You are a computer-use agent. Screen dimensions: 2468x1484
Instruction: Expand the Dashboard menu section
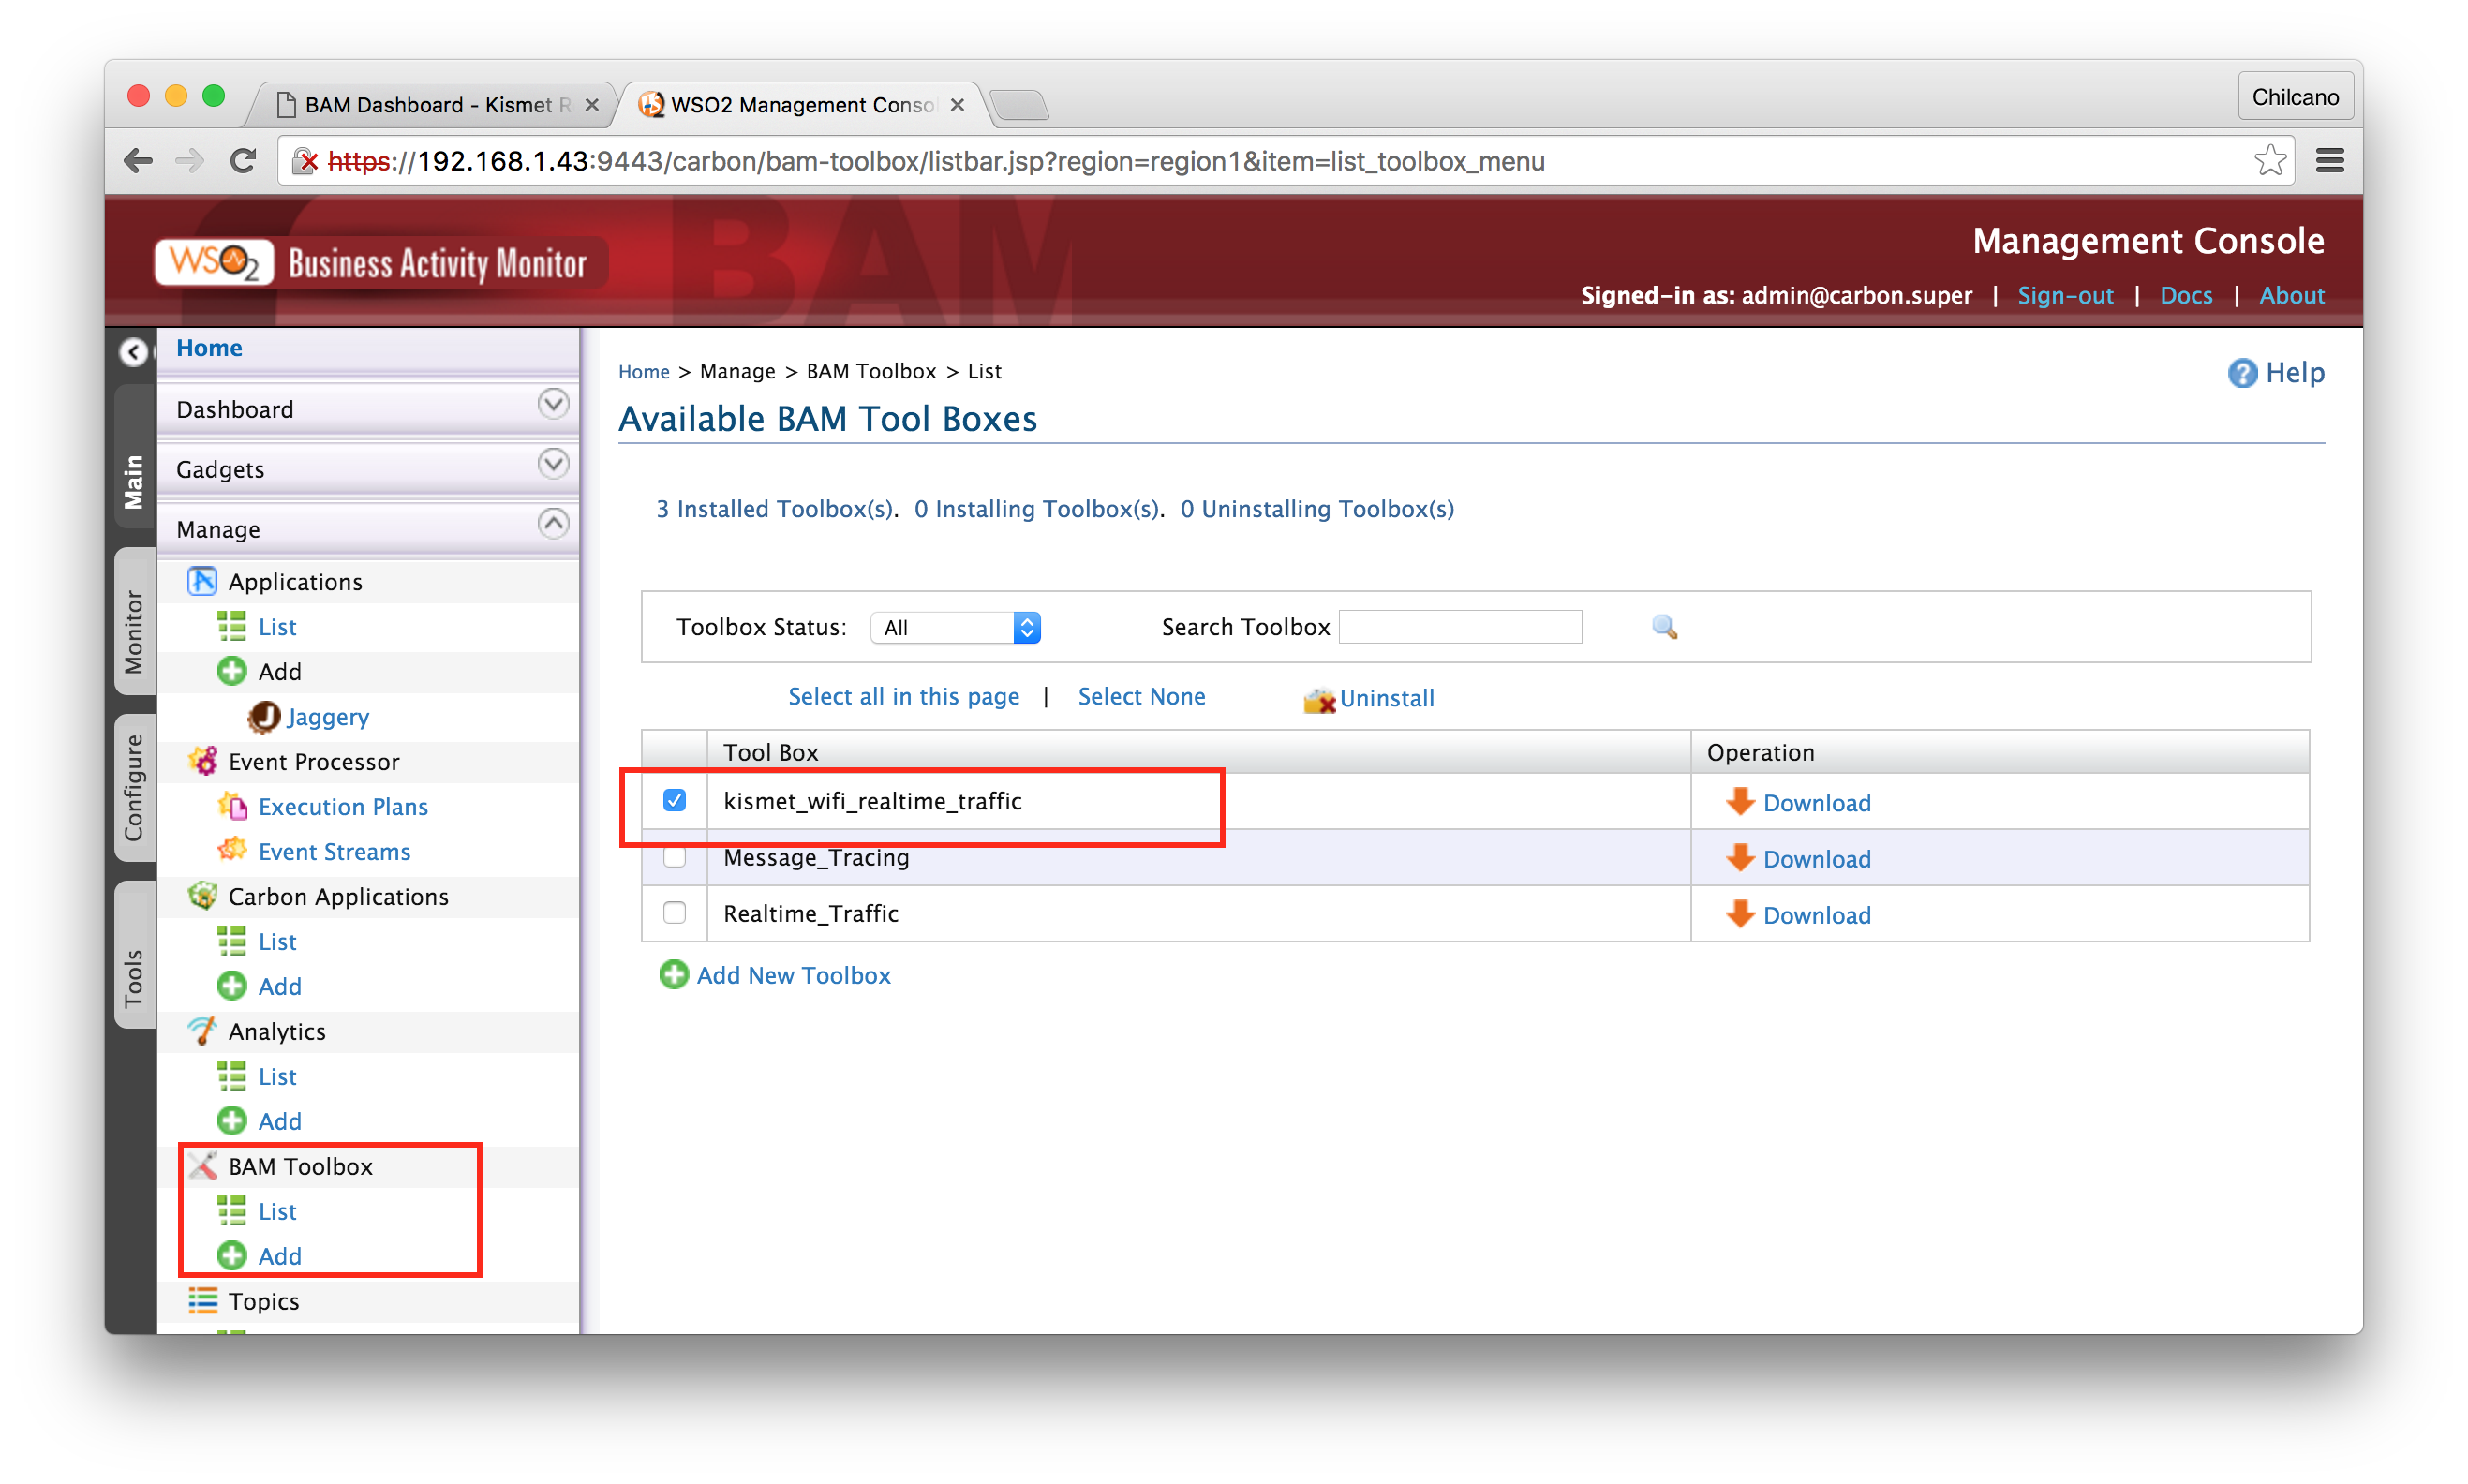553,405
